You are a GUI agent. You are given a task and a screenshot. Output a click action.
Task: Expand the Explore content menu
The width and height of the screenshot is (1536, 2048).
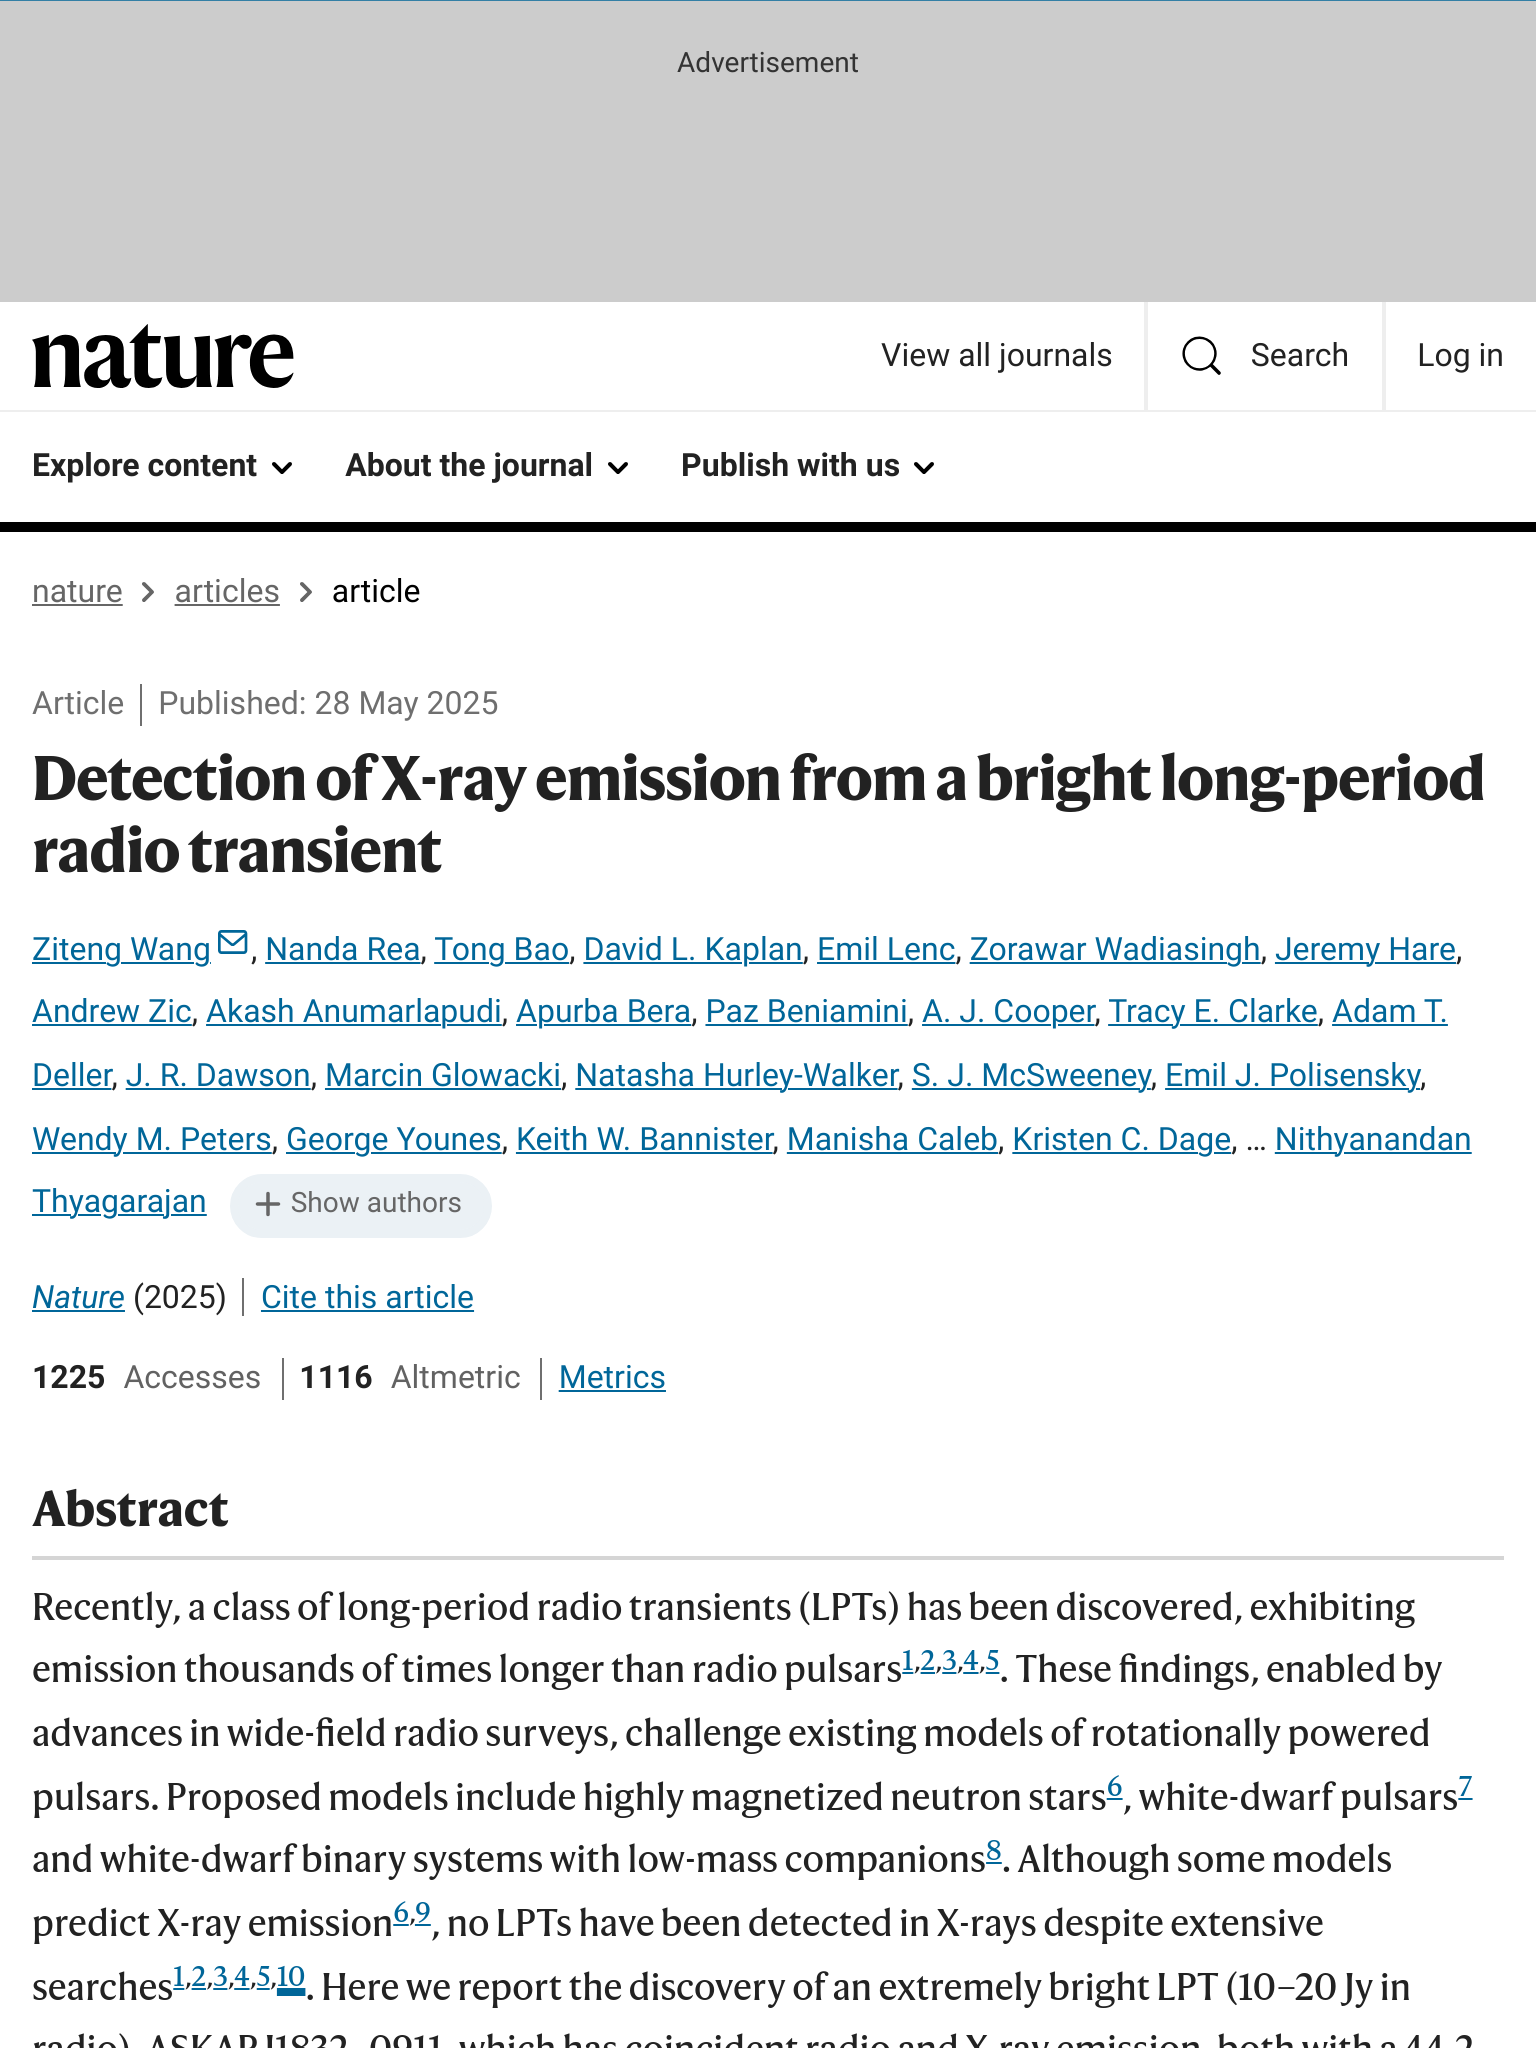pos(162,466)
